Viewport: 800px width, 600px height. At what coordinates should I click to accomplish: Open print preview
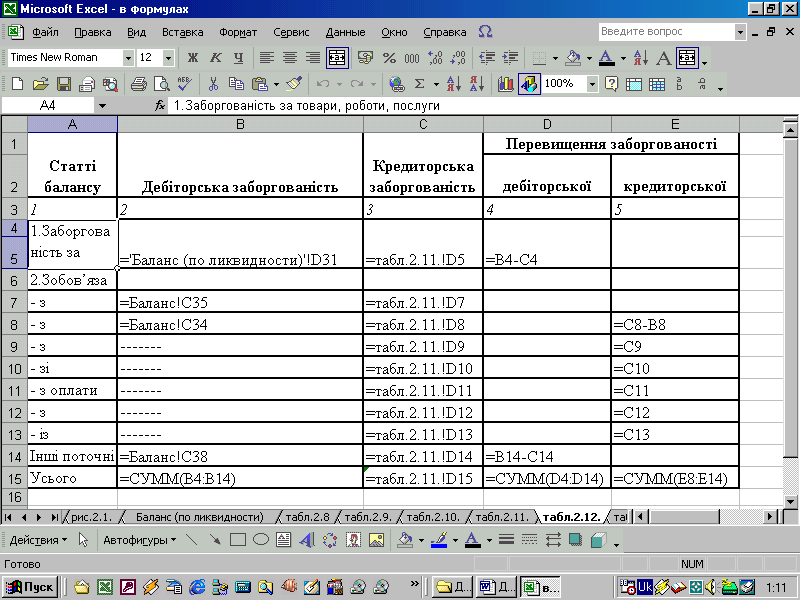tap(162, 84)
